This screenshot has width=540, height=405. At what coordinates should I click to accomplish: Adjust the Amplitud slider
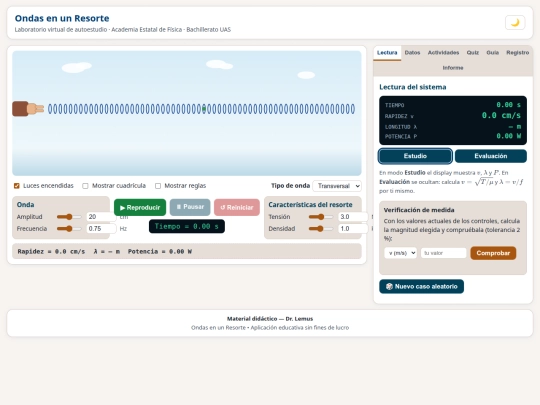pos(69,217)
